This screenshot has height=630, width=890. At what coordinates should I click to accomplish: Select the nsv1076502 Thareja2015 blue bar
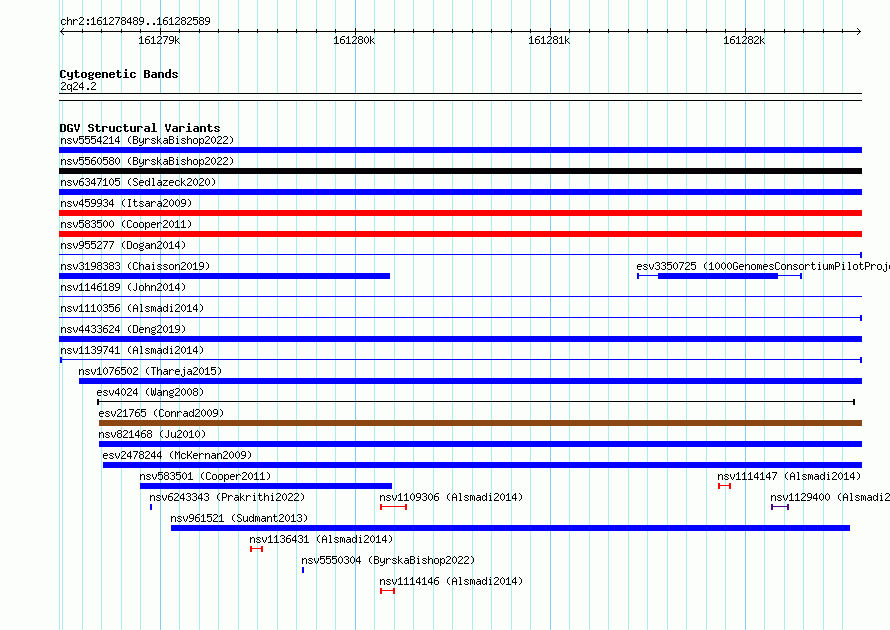pyautogui.click(x=471, y=381)
